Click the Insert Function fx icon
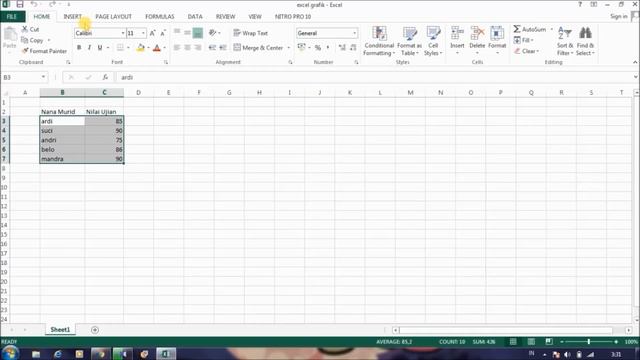The height and width of the screenshot is (360, 640). 105,77
